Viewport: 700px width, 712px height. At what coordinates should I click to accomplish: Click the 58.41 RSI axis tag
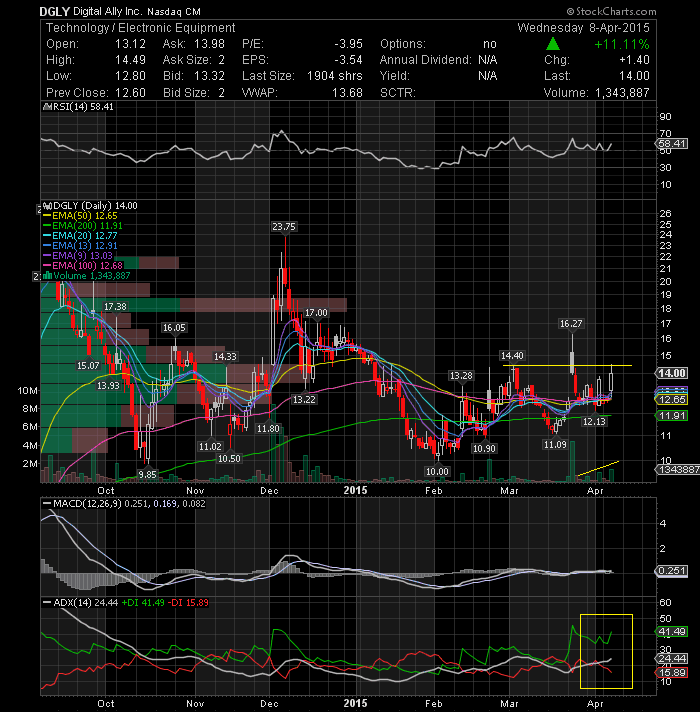coord(672,144)
